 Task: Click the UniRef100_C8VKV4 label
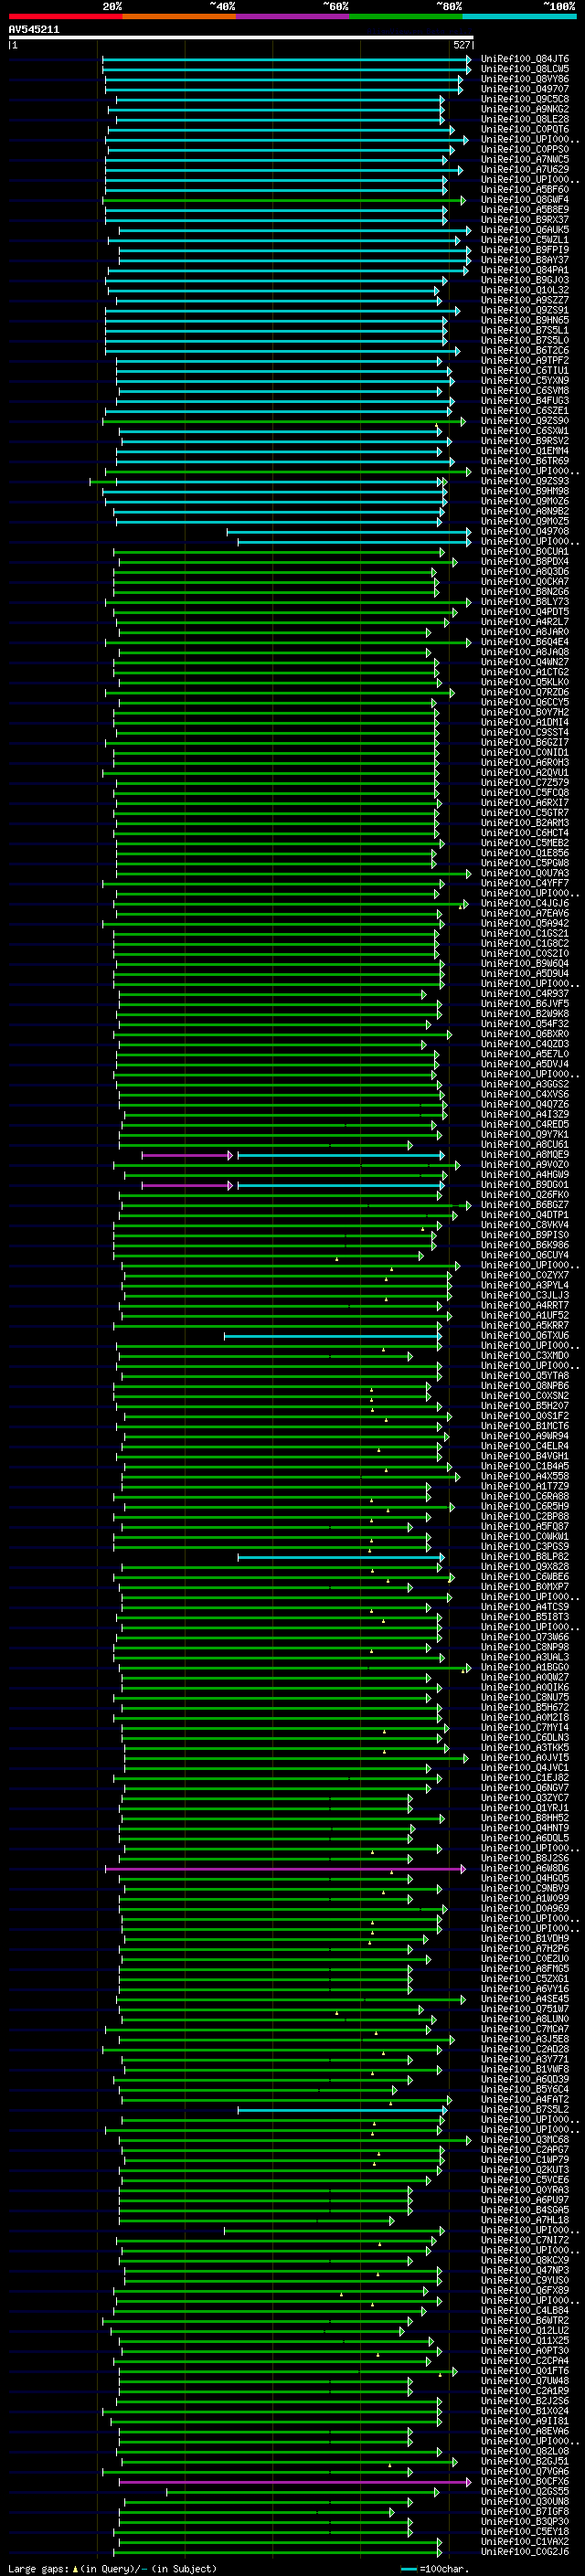click(x=525, y=1225)
